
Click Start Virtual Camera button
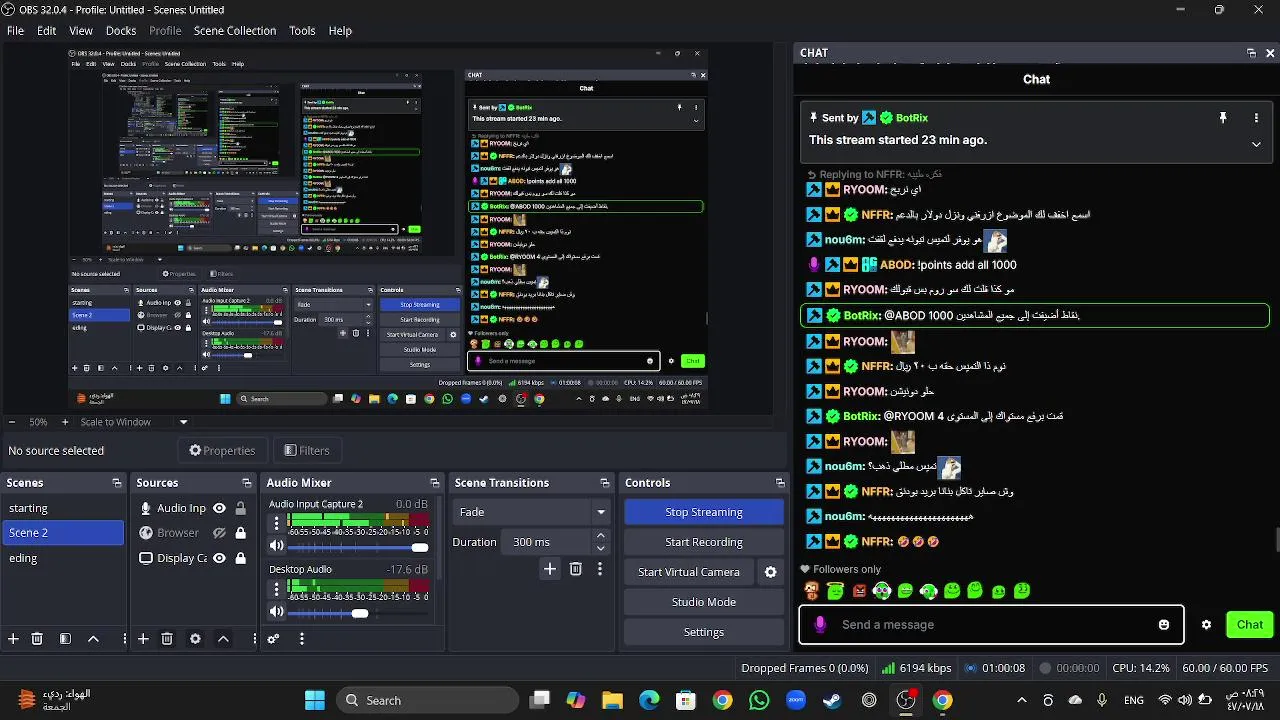pyautogui.click(x=689, y=572)
